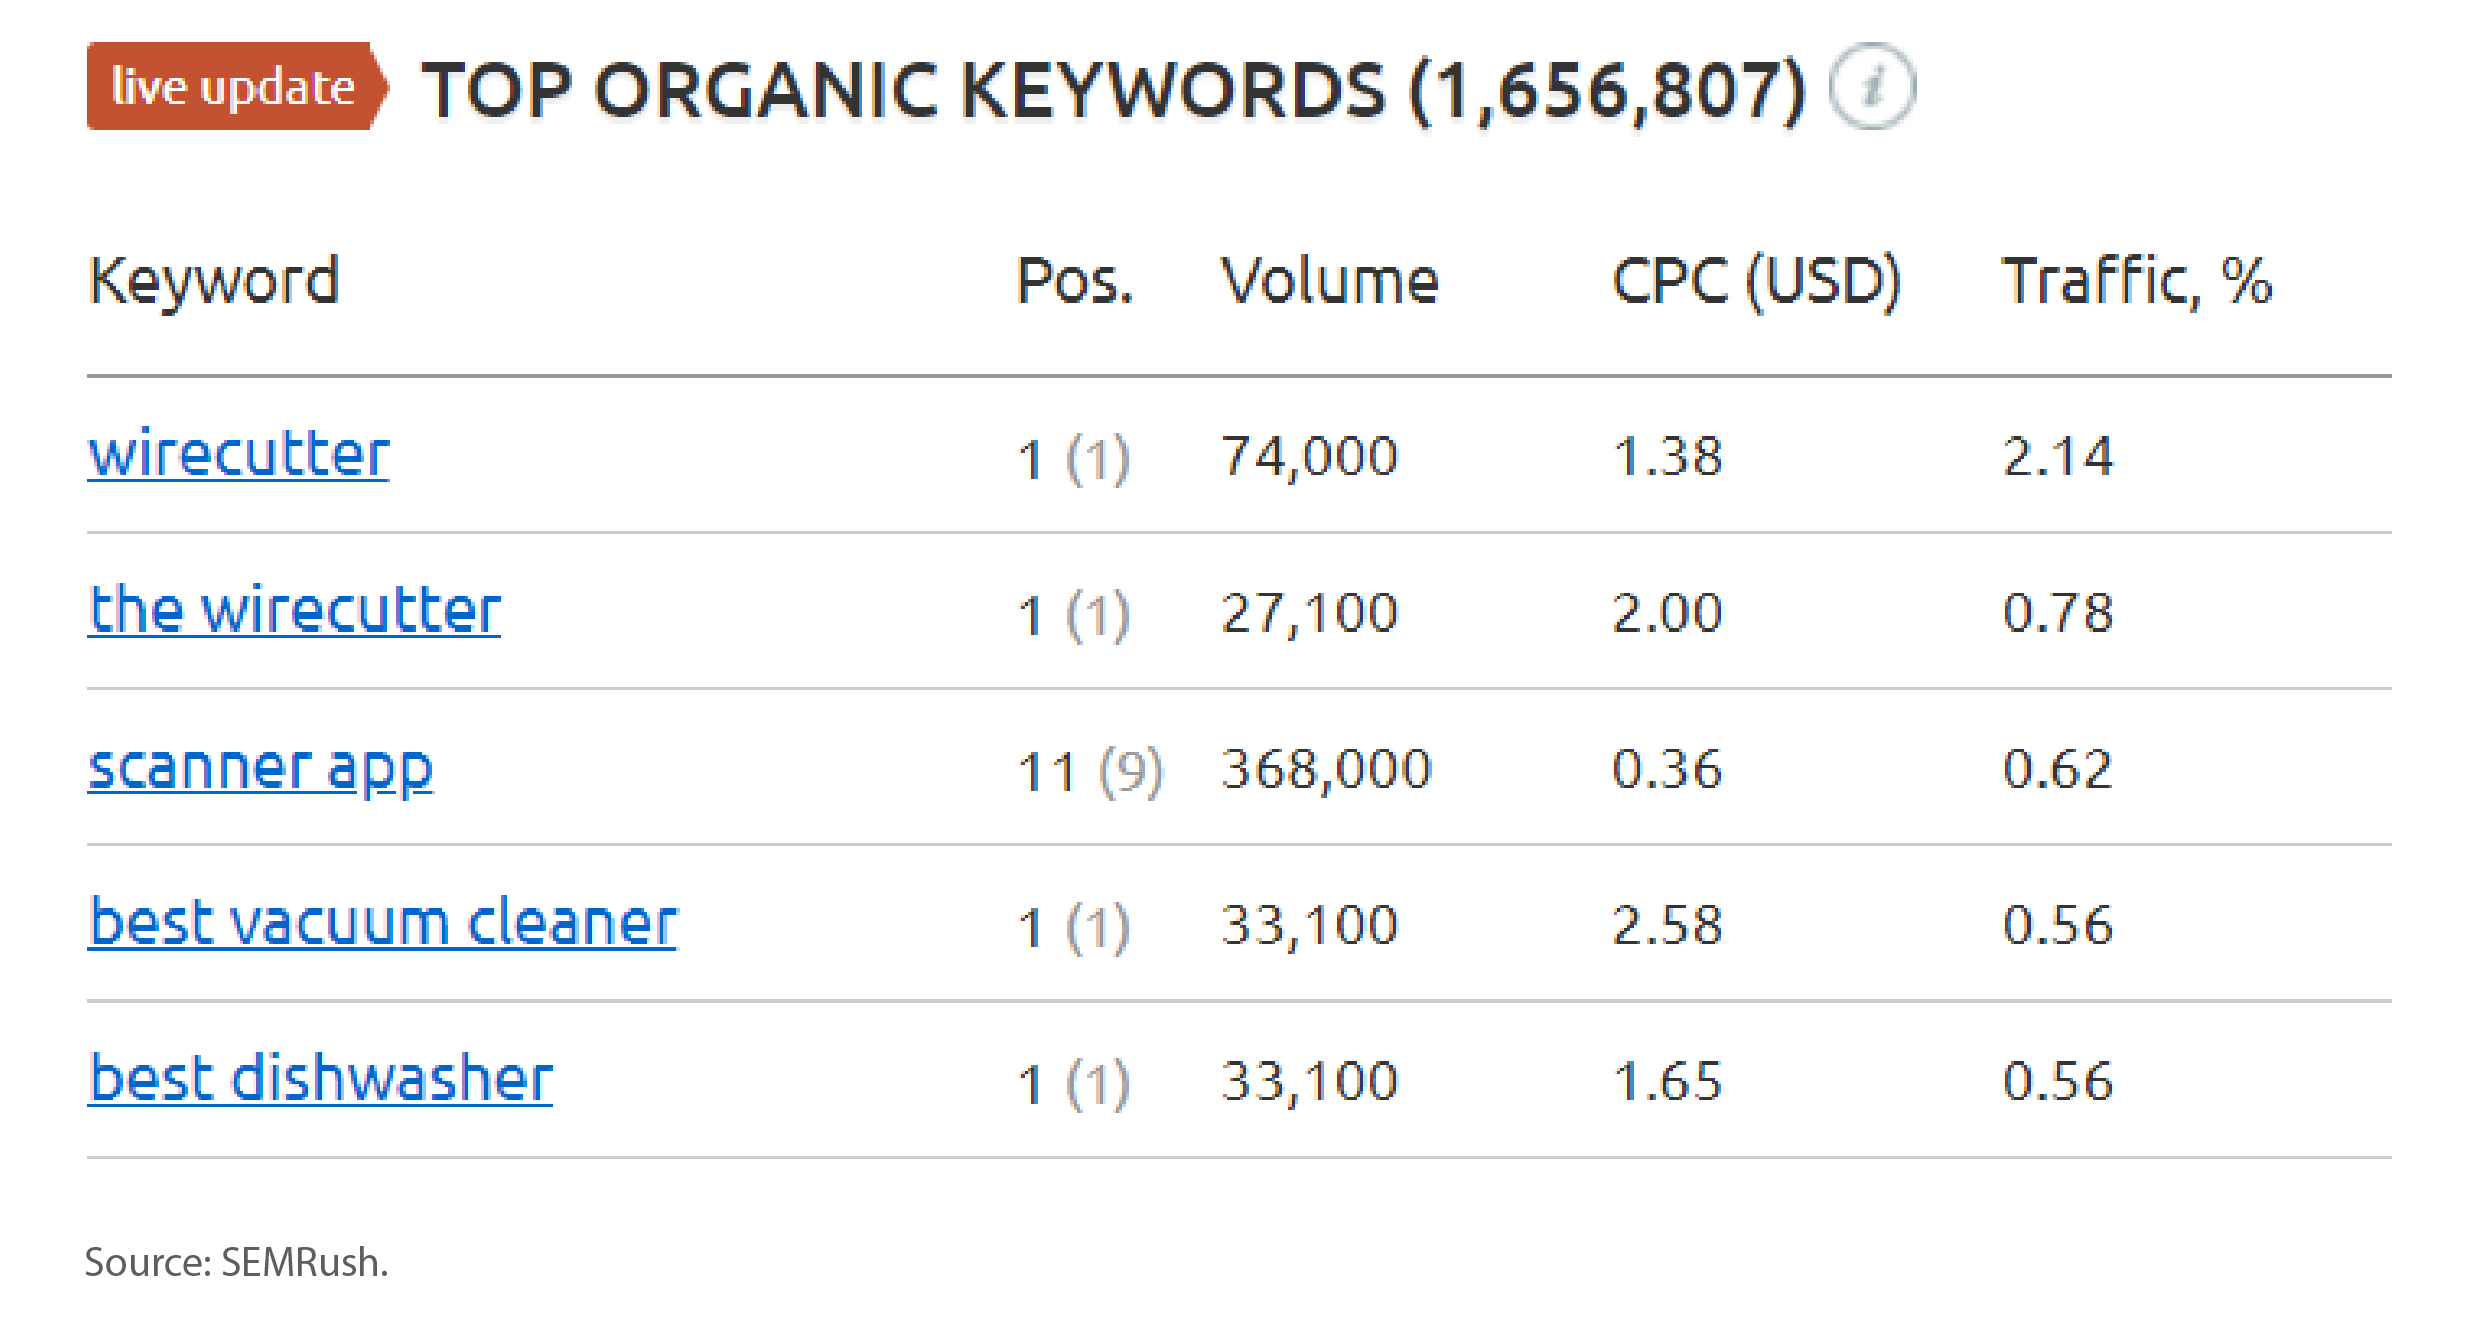Click the Top Organic Keywords title
2468x1334 pixels.
click(1113, 90)
